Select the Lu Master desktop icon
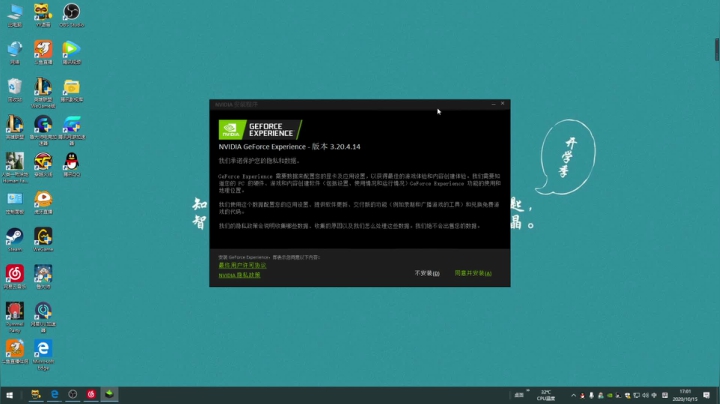 [43, 277]
